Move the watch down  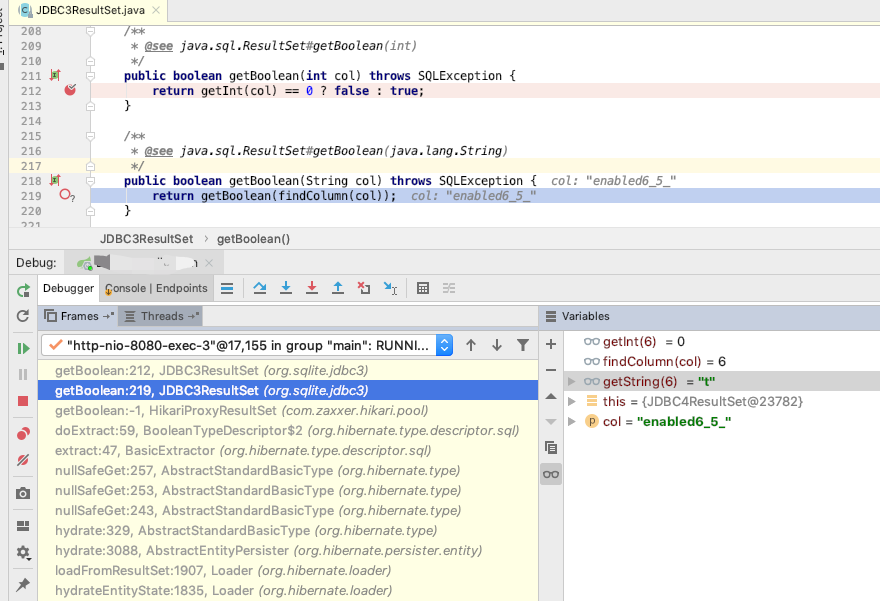[551, 422]
